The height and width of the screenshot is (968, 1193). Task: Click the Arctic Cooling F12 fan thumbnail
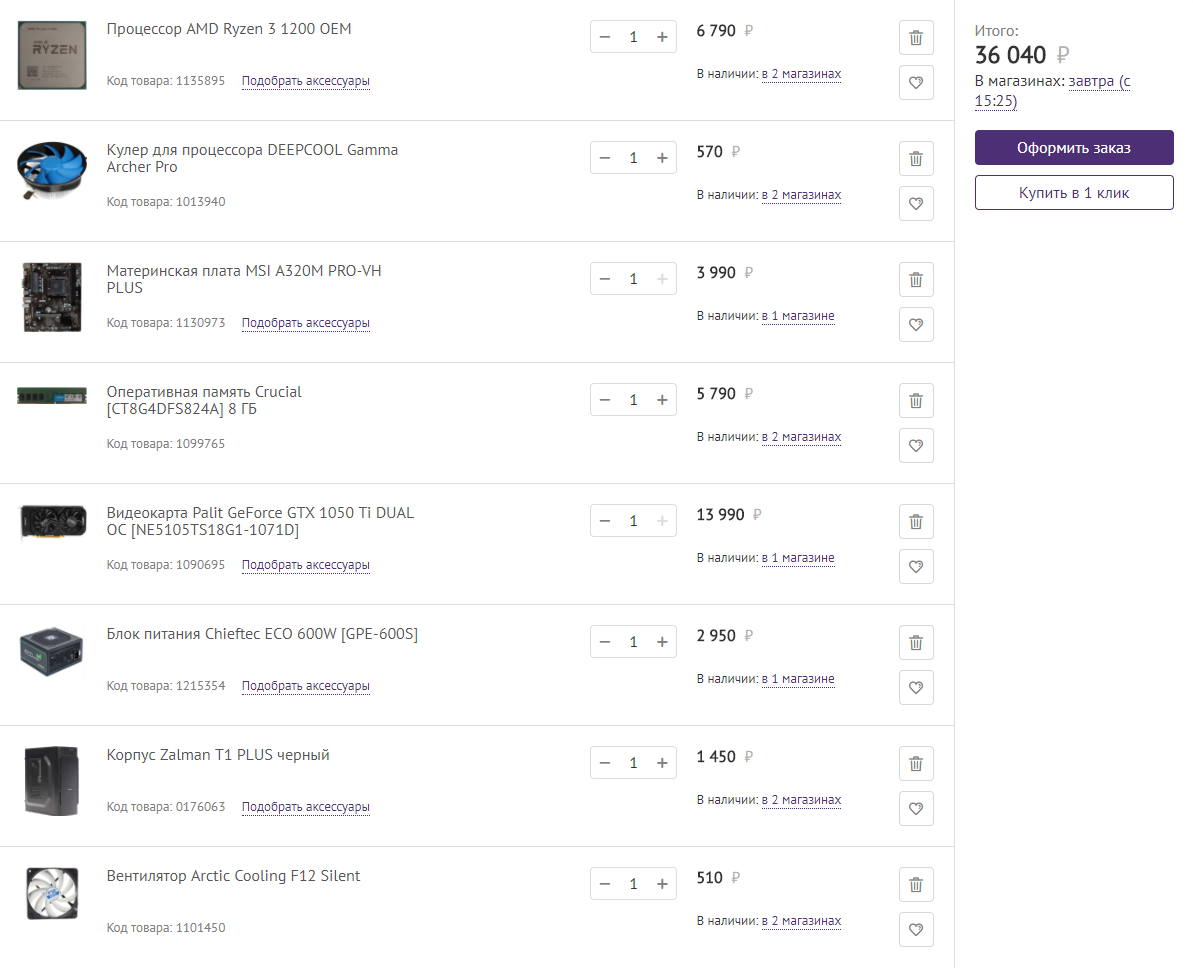pyautogui.click(x=52, y=893)
